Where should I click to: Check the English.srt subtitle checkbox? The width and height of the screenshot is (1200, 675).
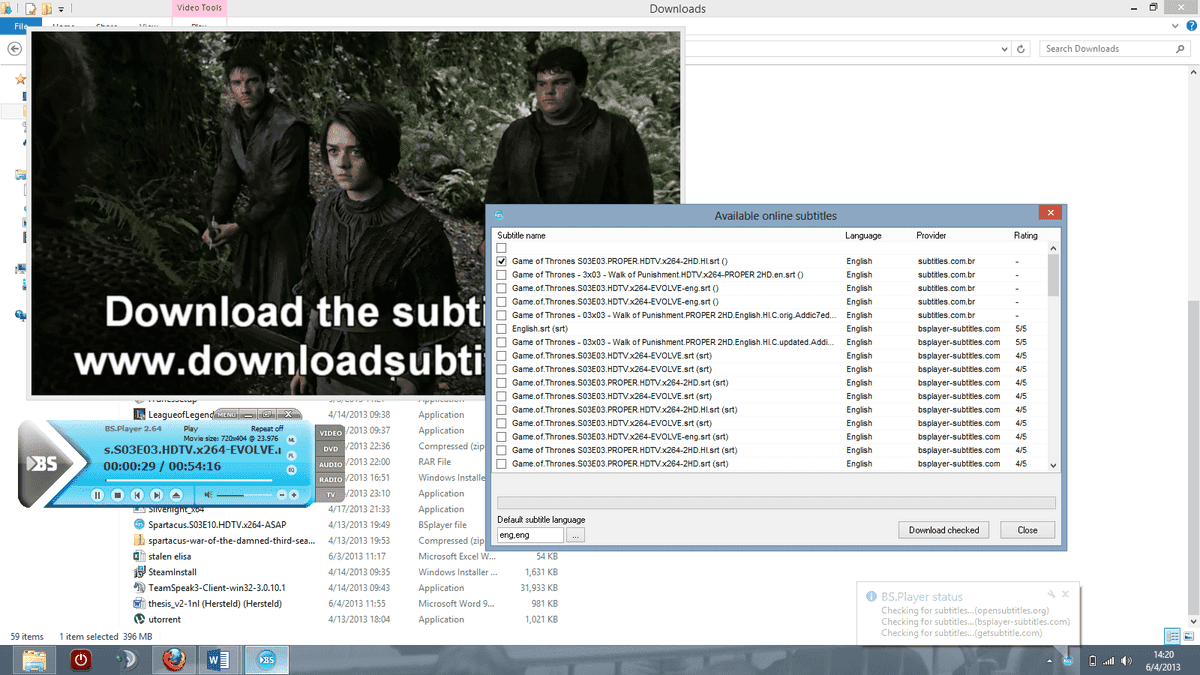502,329
